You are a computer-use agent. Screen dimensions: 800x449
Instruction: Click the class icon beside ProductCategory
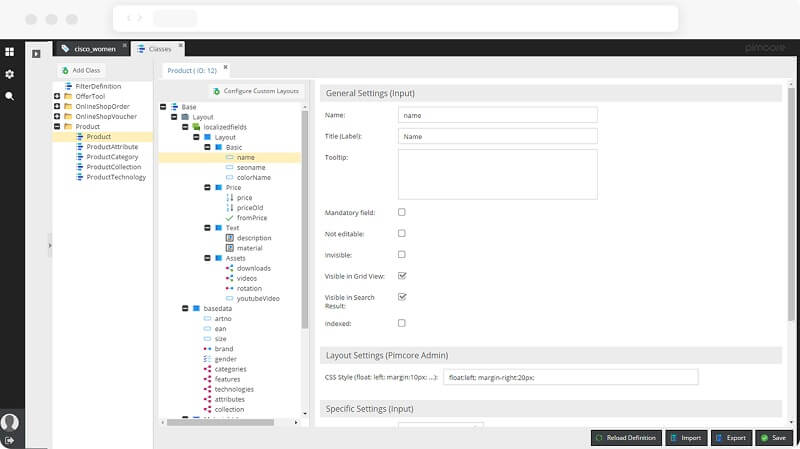coord(80,157)
